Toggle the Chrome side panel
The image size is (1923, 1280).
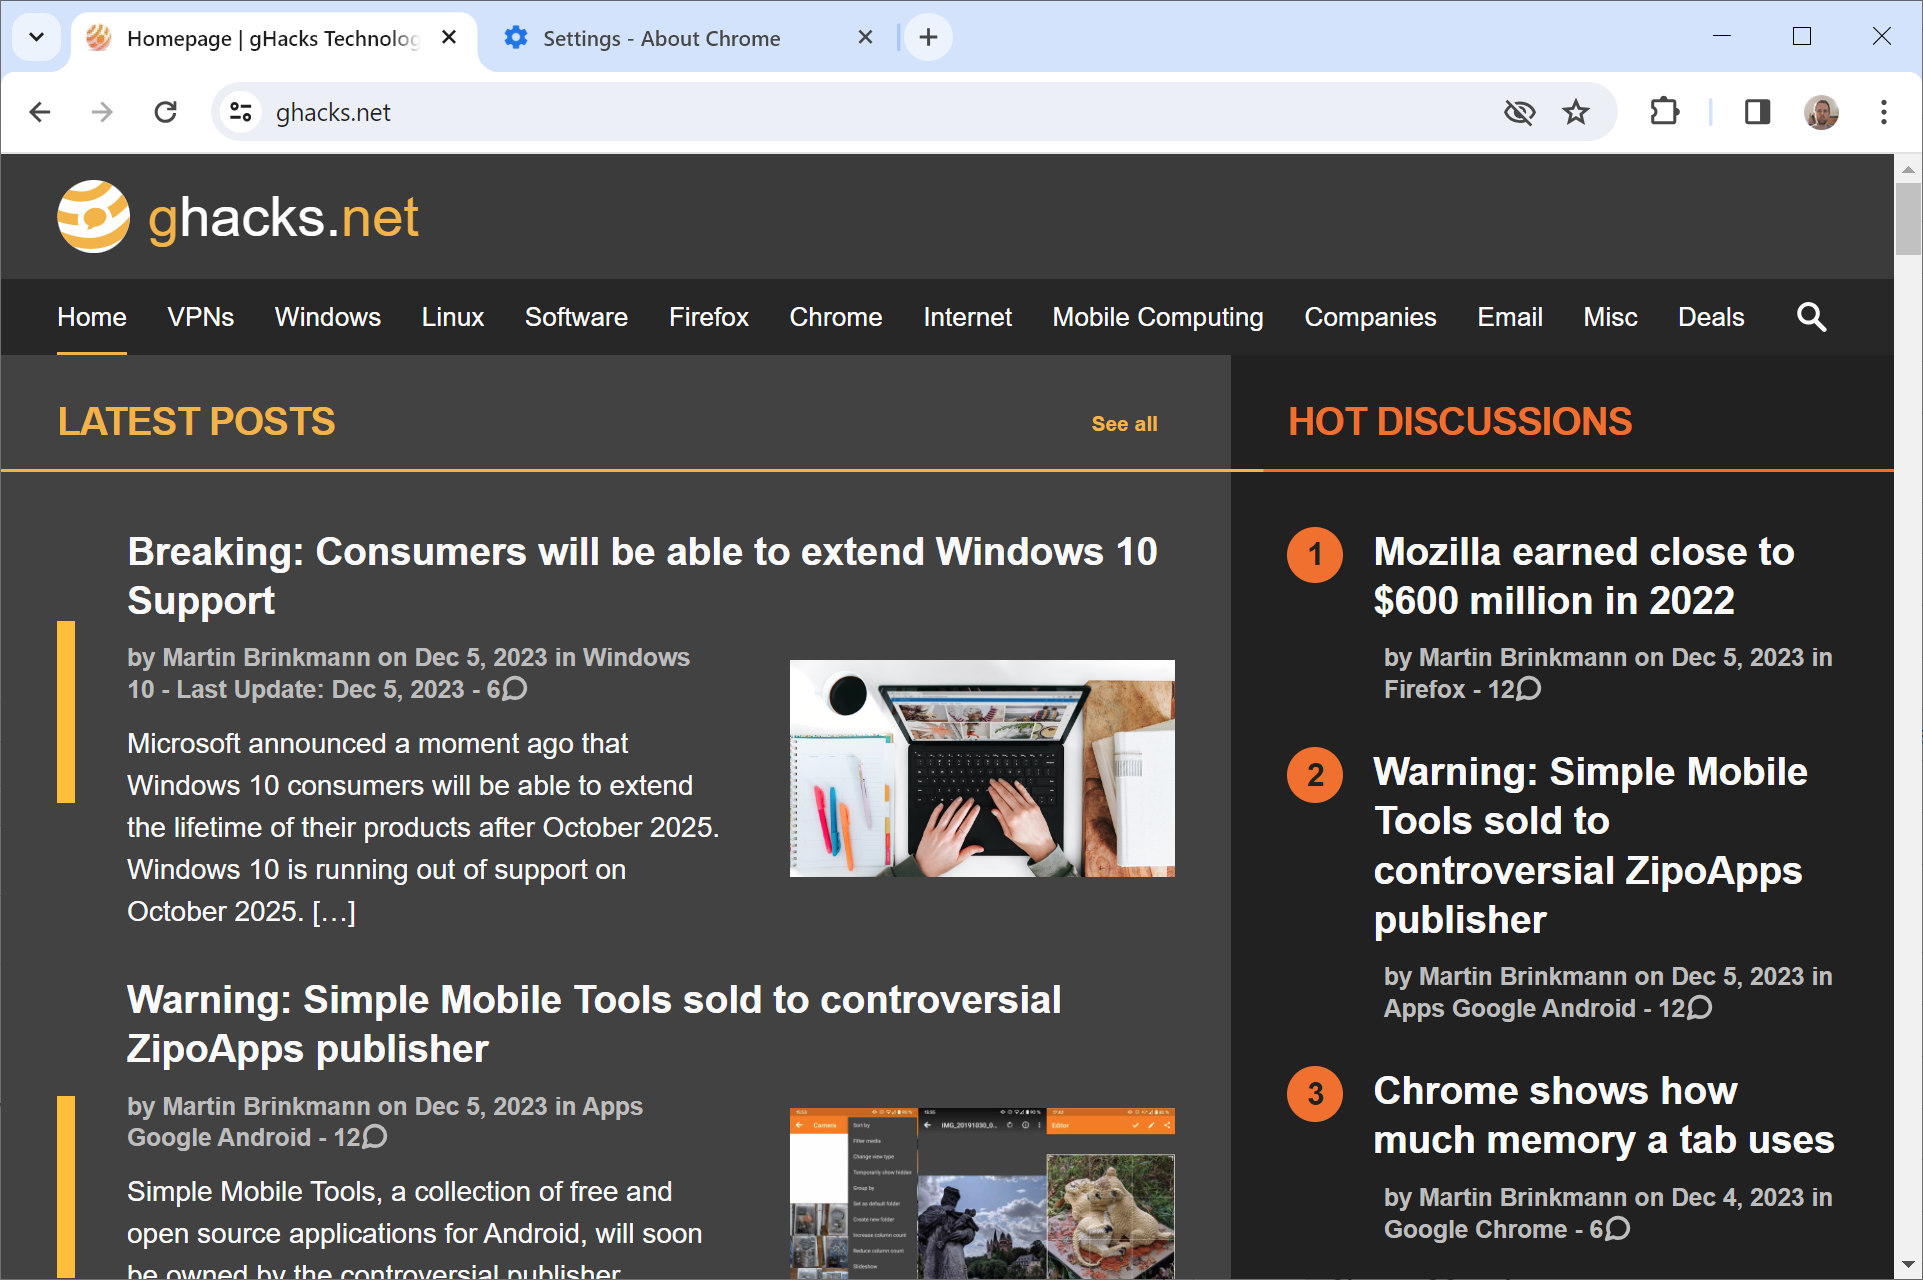coord(1757,112)
